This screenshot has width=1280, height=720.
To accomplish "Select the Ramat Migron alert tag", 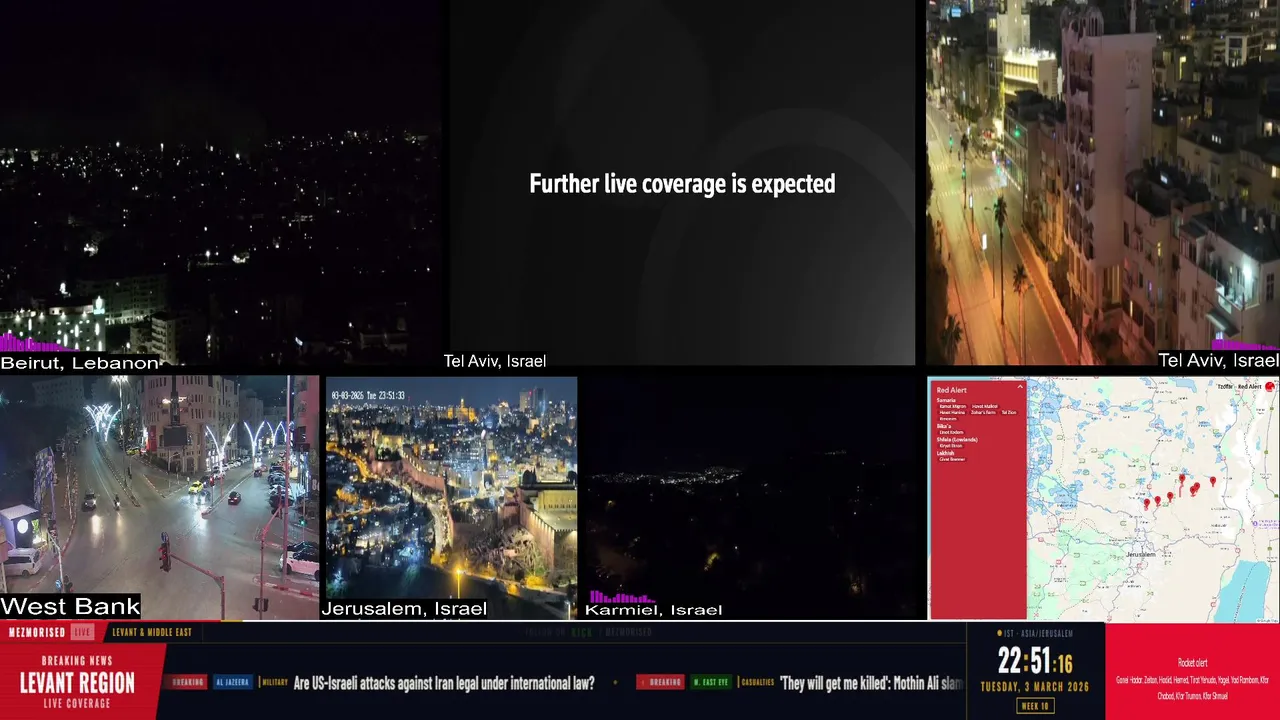I will (x=952, y=406).
